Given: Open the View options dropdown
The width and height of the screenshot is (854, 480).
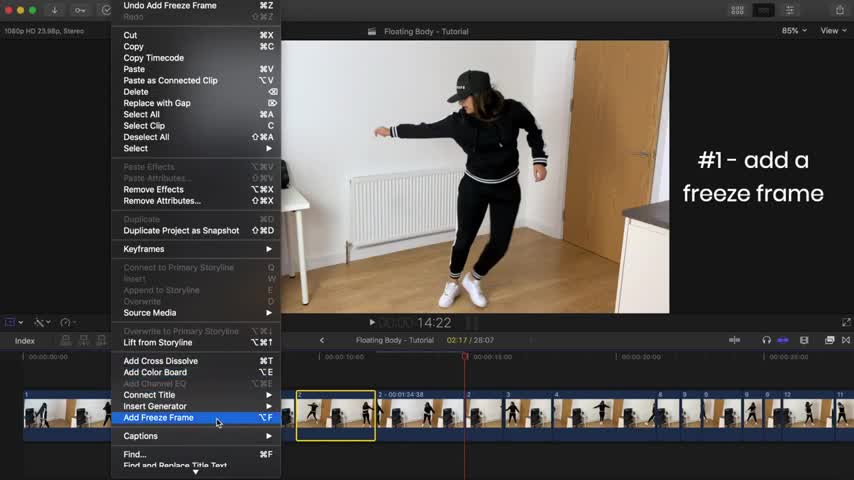Looking at the screenshot, I should point(833,31).
